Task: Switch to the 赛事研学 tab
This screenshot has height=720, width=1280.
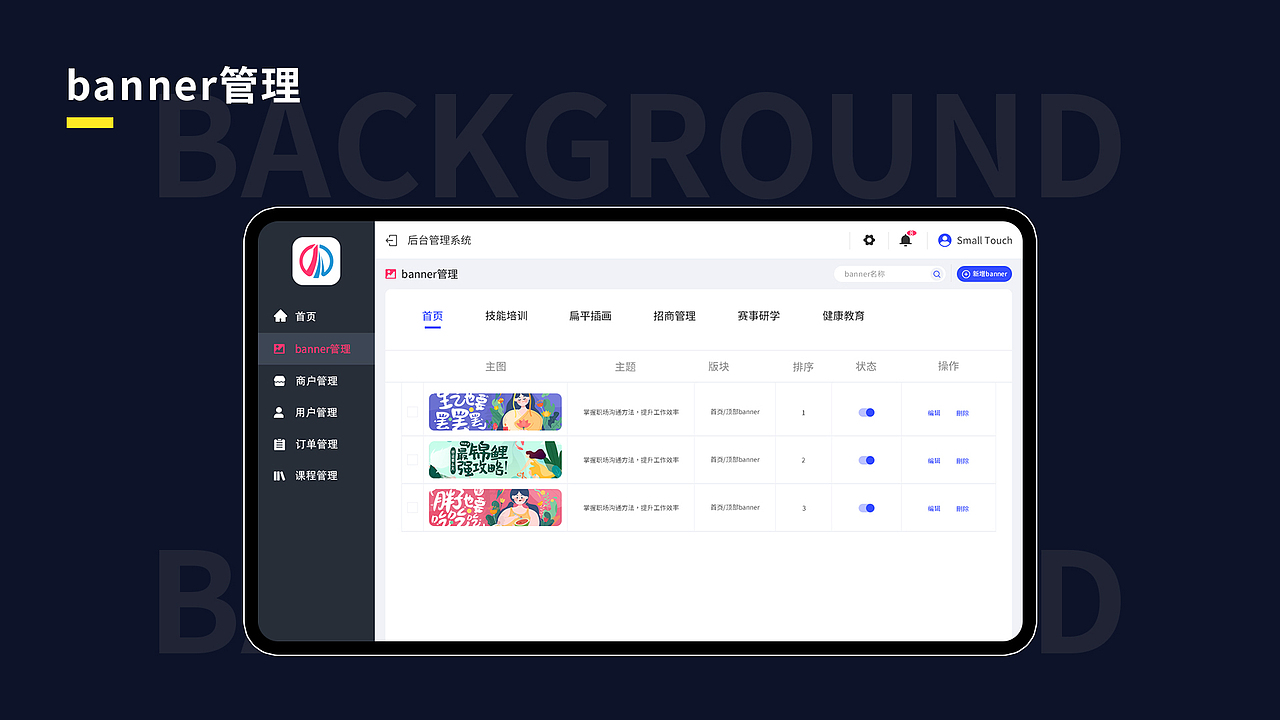Action: pyautogui.click(x=759, y=316)
